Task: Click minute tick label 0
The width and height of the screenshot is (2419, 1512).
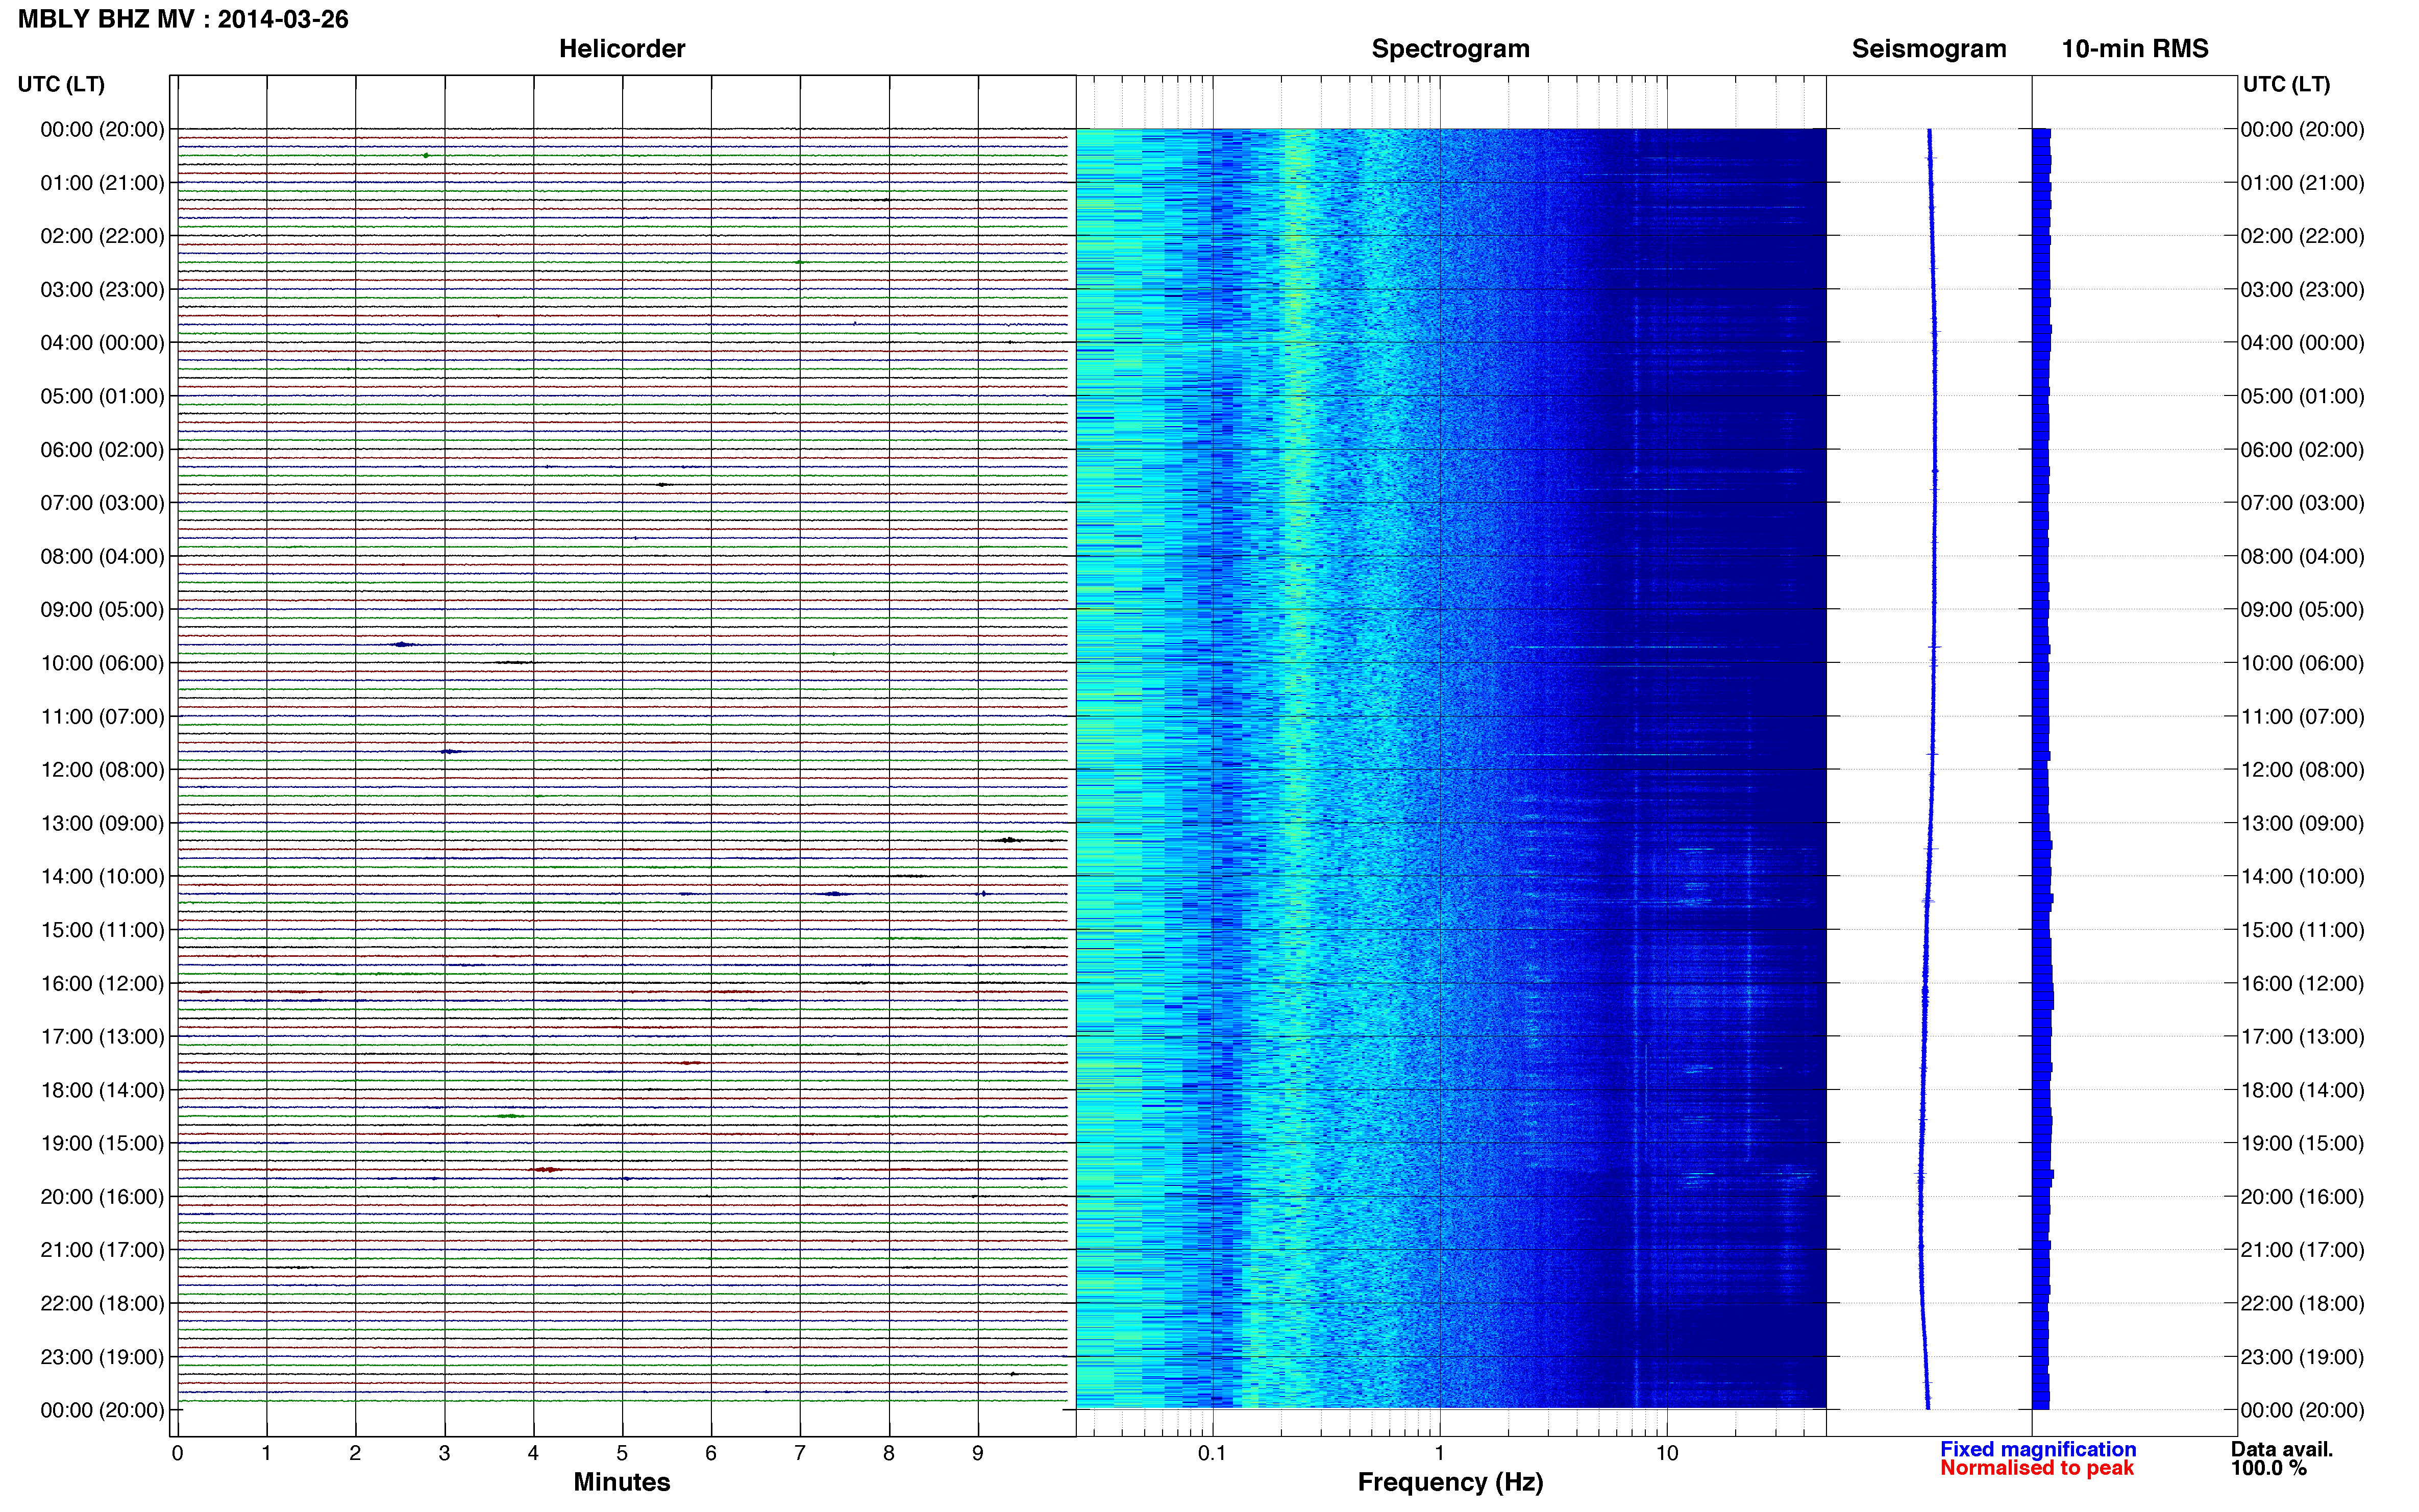Action: 177,1453
